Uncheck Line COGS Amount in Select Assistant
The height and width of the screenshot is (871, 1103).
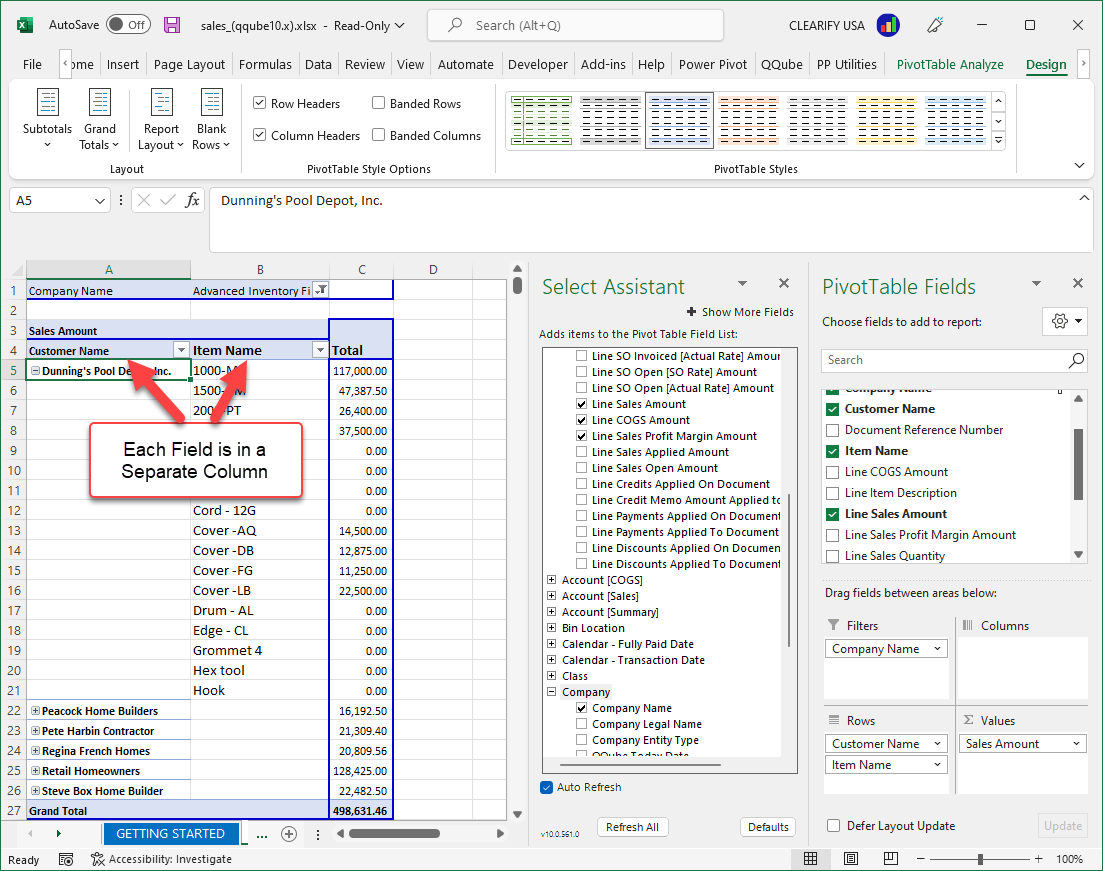[x=582, y=420]
